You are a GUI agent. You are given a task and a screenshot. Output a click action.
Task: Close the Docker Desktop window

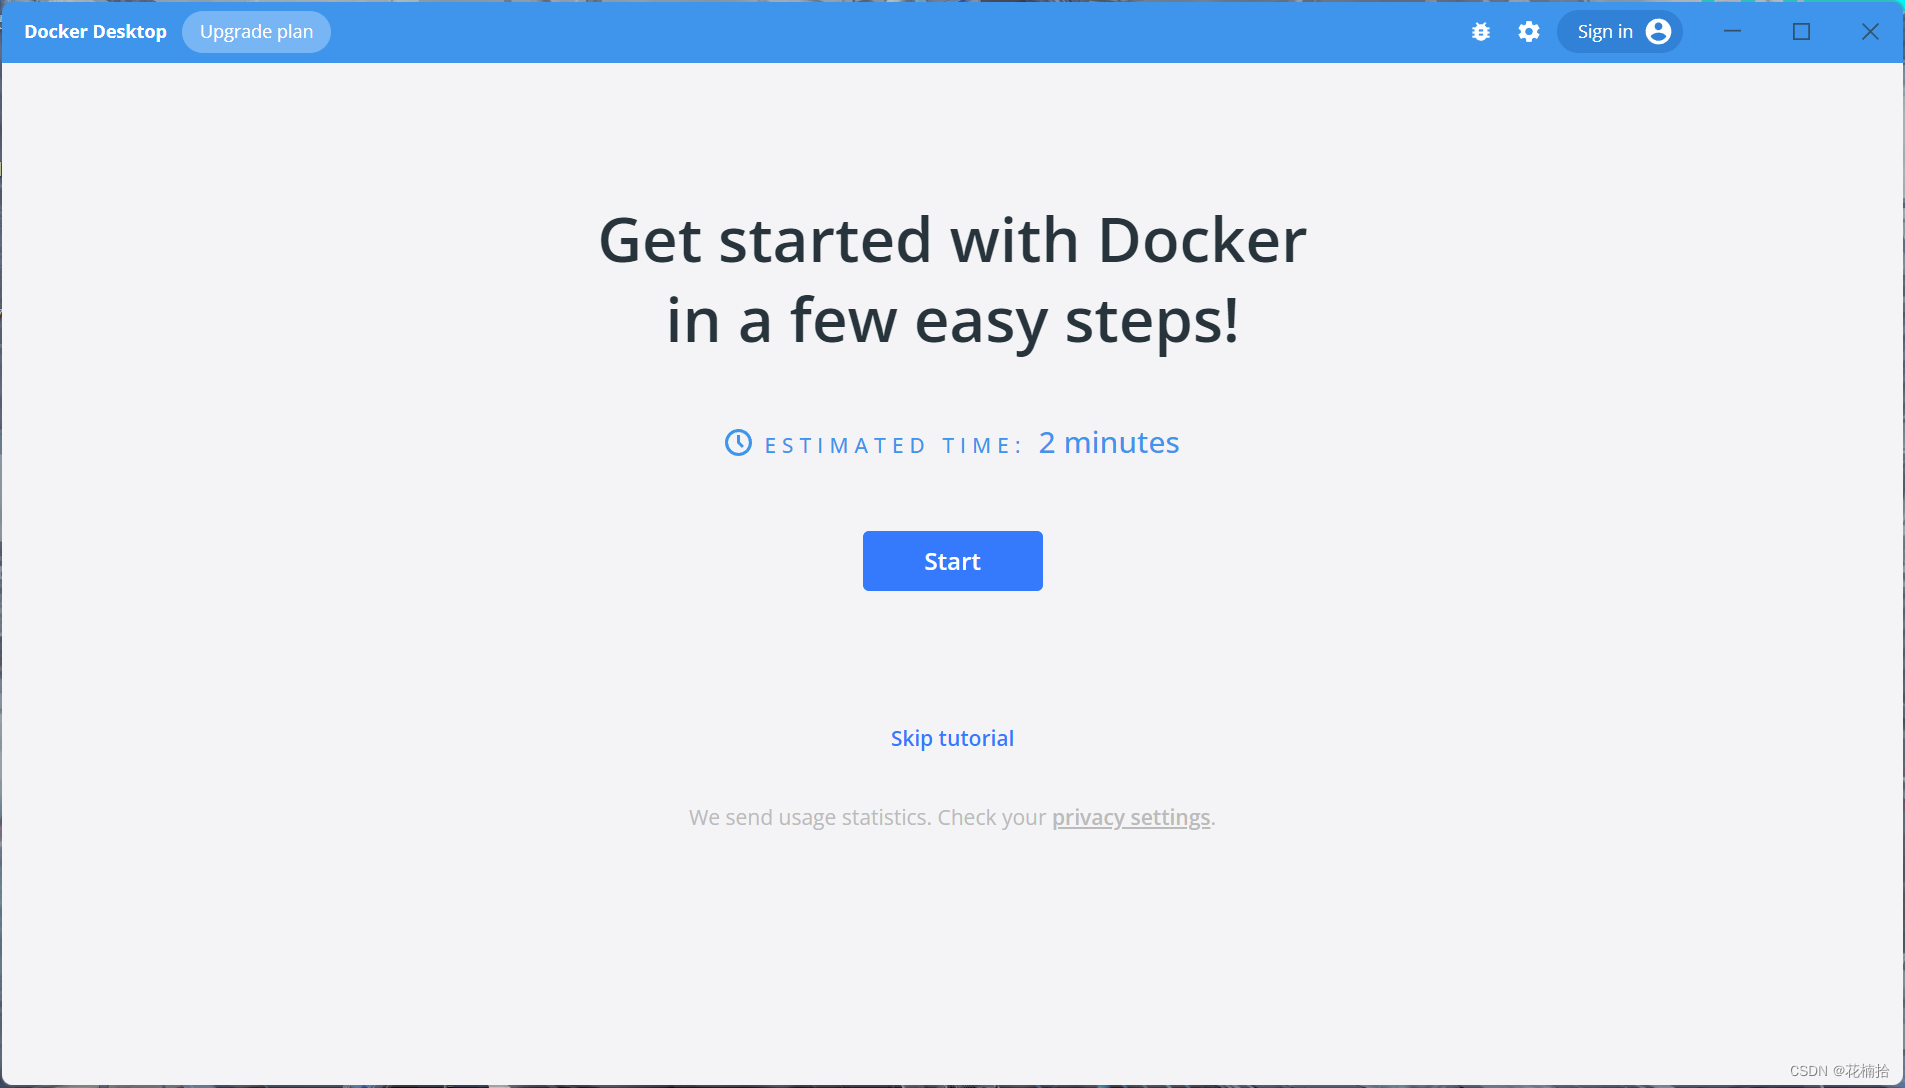(1870, 32)
